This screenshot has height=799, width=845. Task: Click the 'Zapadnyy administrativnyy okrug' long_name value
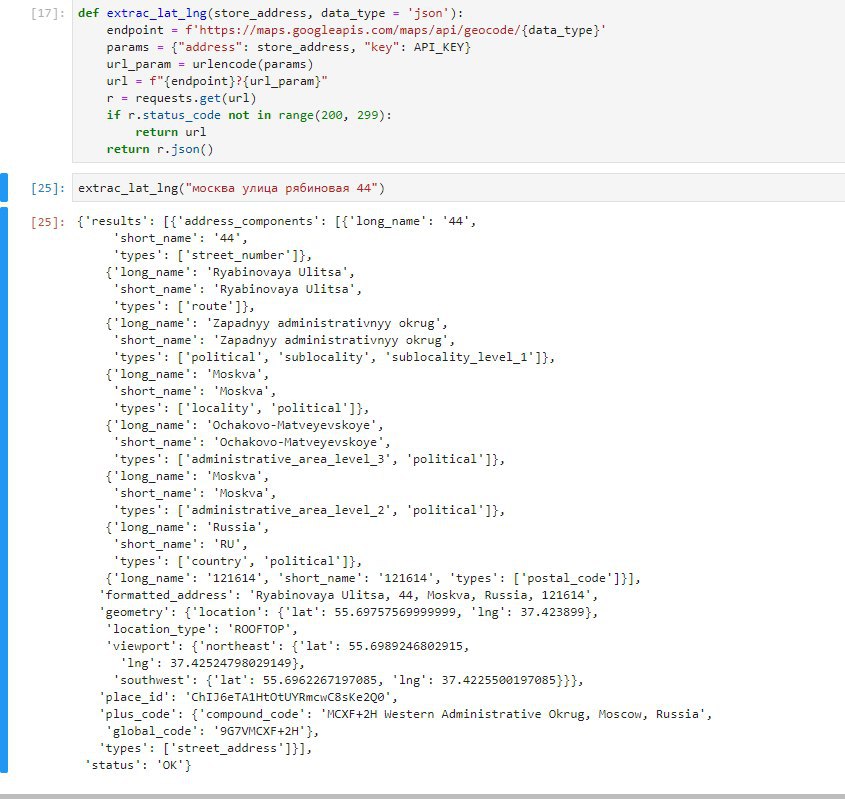(323, 323)
